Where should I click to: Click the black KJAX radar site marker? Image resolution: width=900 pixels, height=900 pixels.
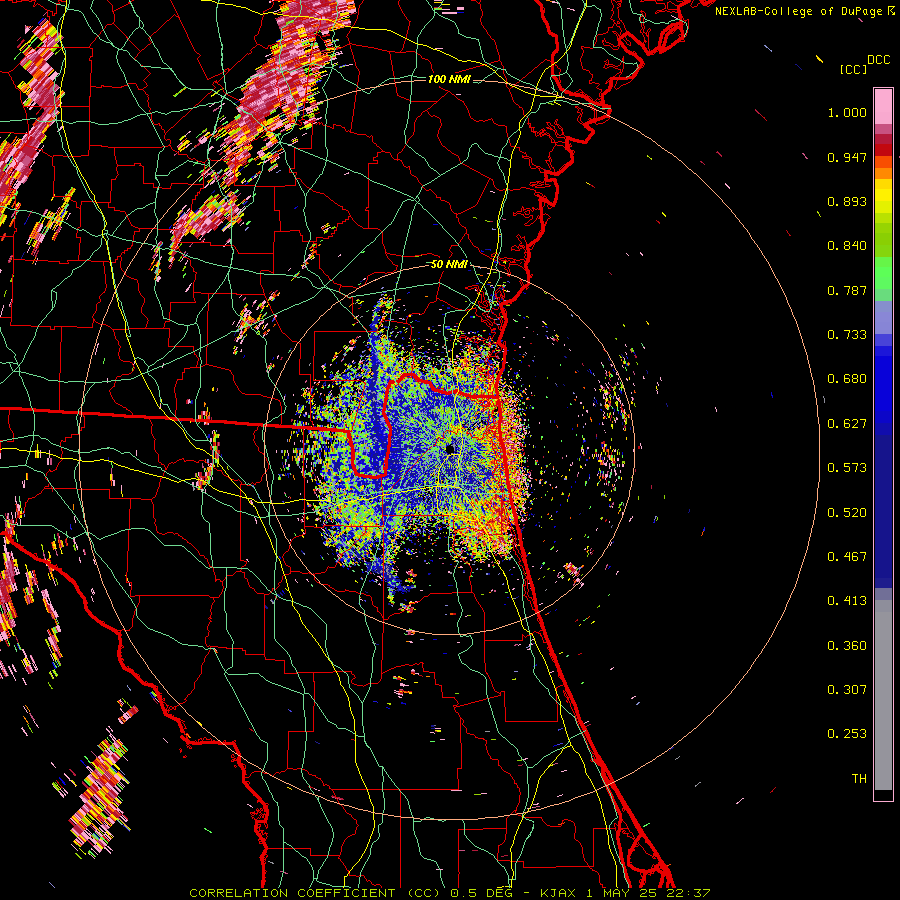(451, 448)
